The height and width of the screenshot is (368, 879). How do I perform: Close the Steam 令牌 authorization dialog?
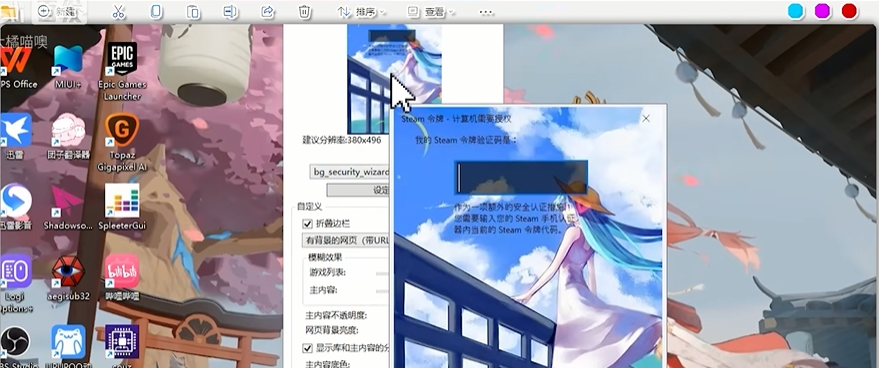pyautogui.click(x=646, y=118)
